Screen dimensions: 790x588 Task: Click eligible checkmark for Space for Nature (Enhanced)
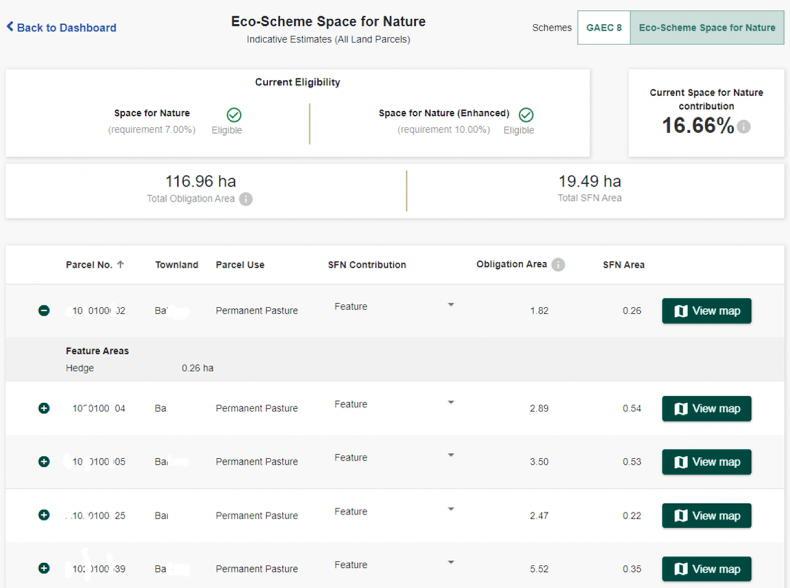tap(526, 115)
